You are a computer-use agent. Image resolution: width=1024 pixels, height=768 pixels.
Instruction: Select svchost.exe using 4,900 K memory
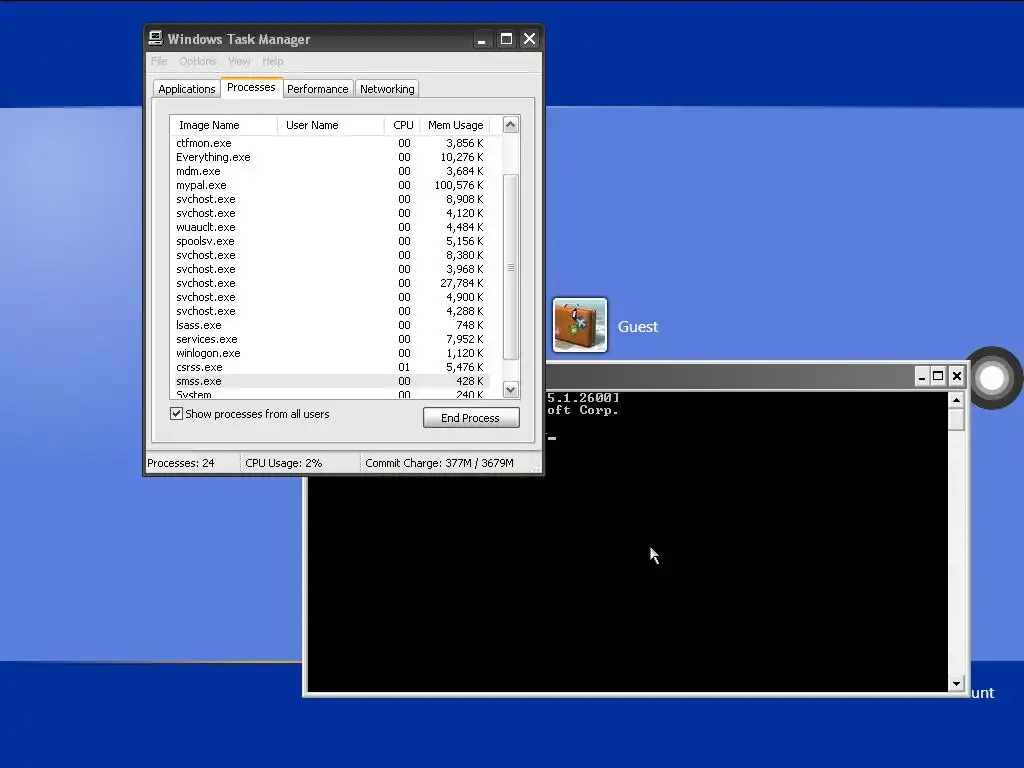pyautogui.click(x=330, y=297)
